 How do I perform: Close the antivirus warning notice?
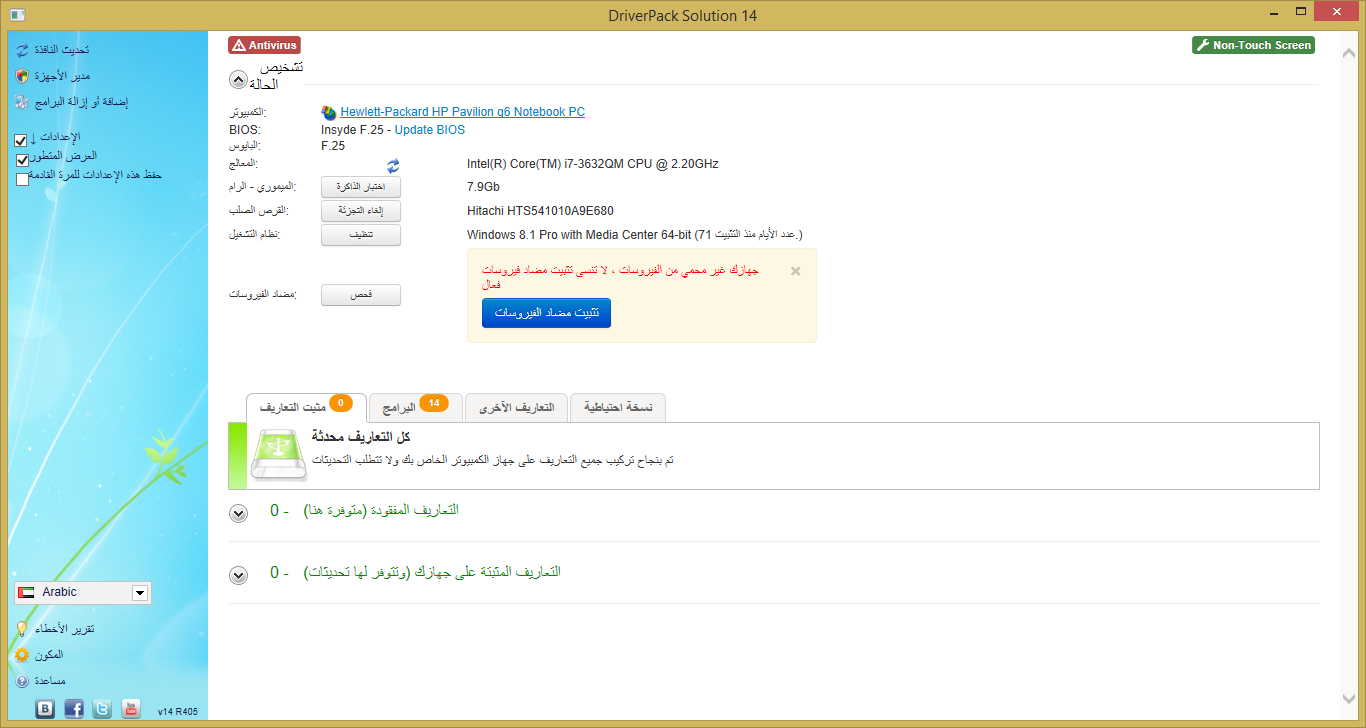tap(796, 271)
